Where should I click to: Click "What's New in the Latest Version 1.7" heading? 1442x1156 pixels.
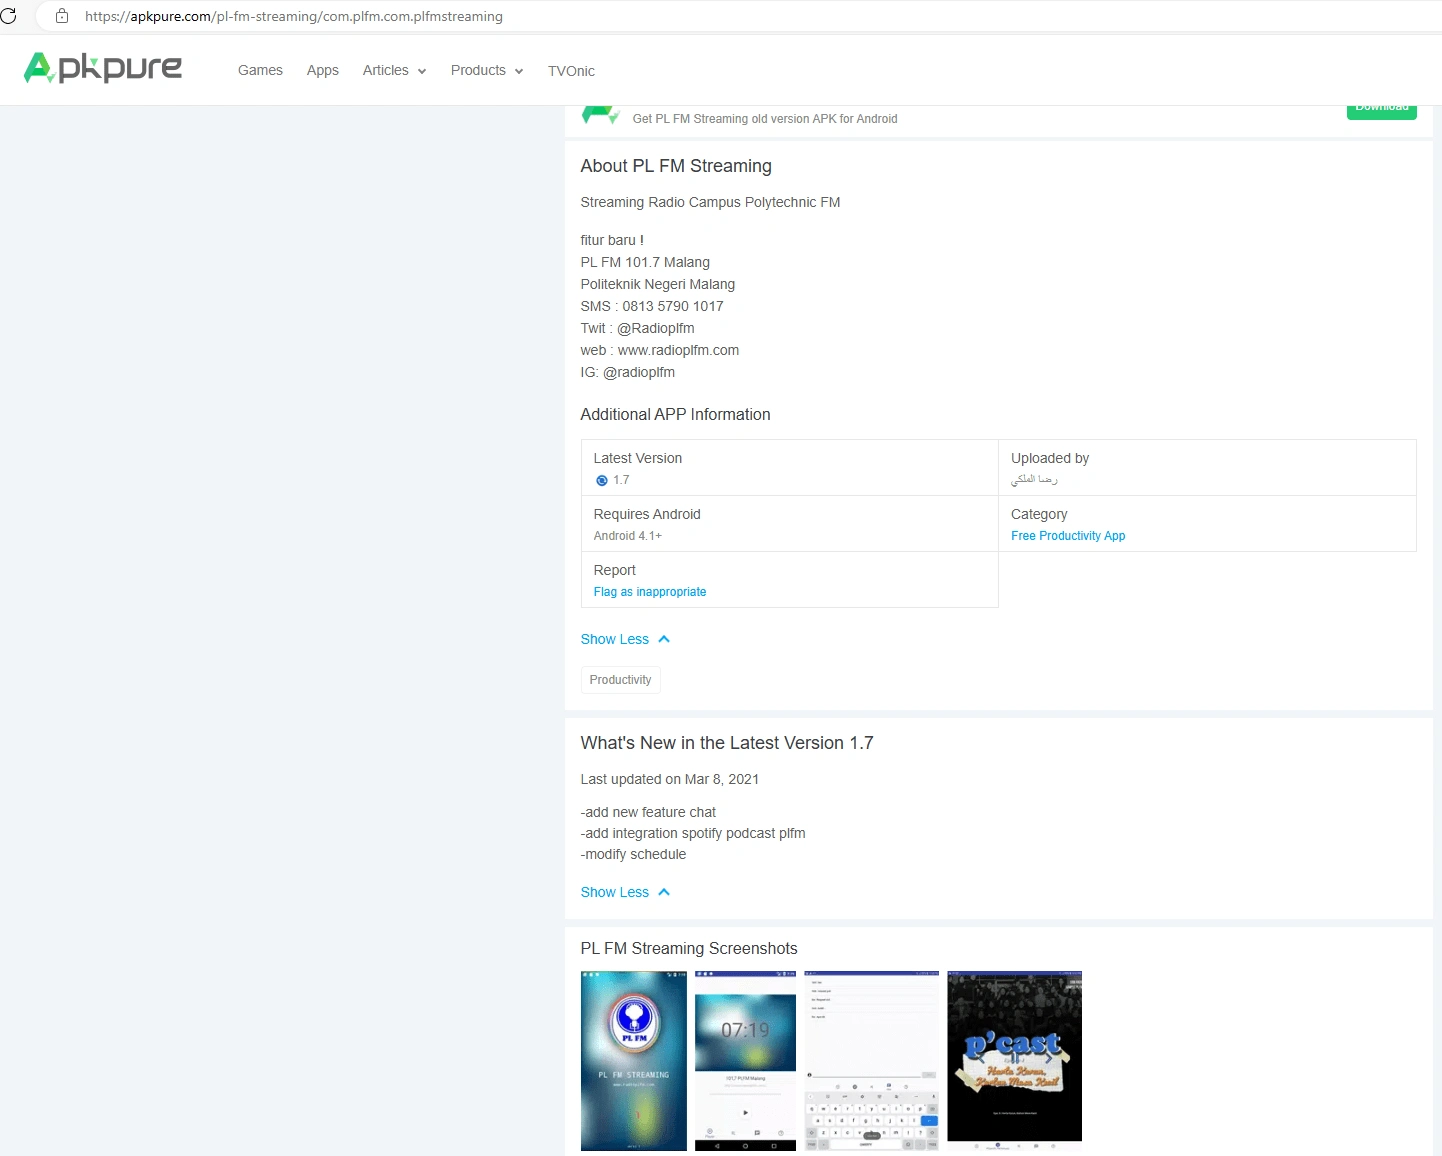(x=727, y=743)
